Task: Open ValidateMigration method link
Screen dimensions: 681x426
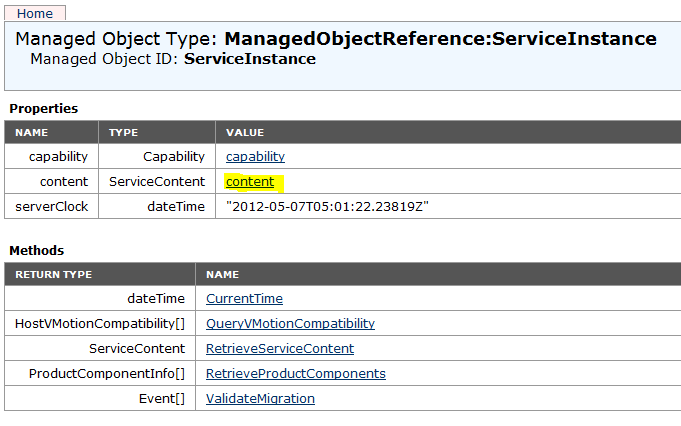Action: 261,399
